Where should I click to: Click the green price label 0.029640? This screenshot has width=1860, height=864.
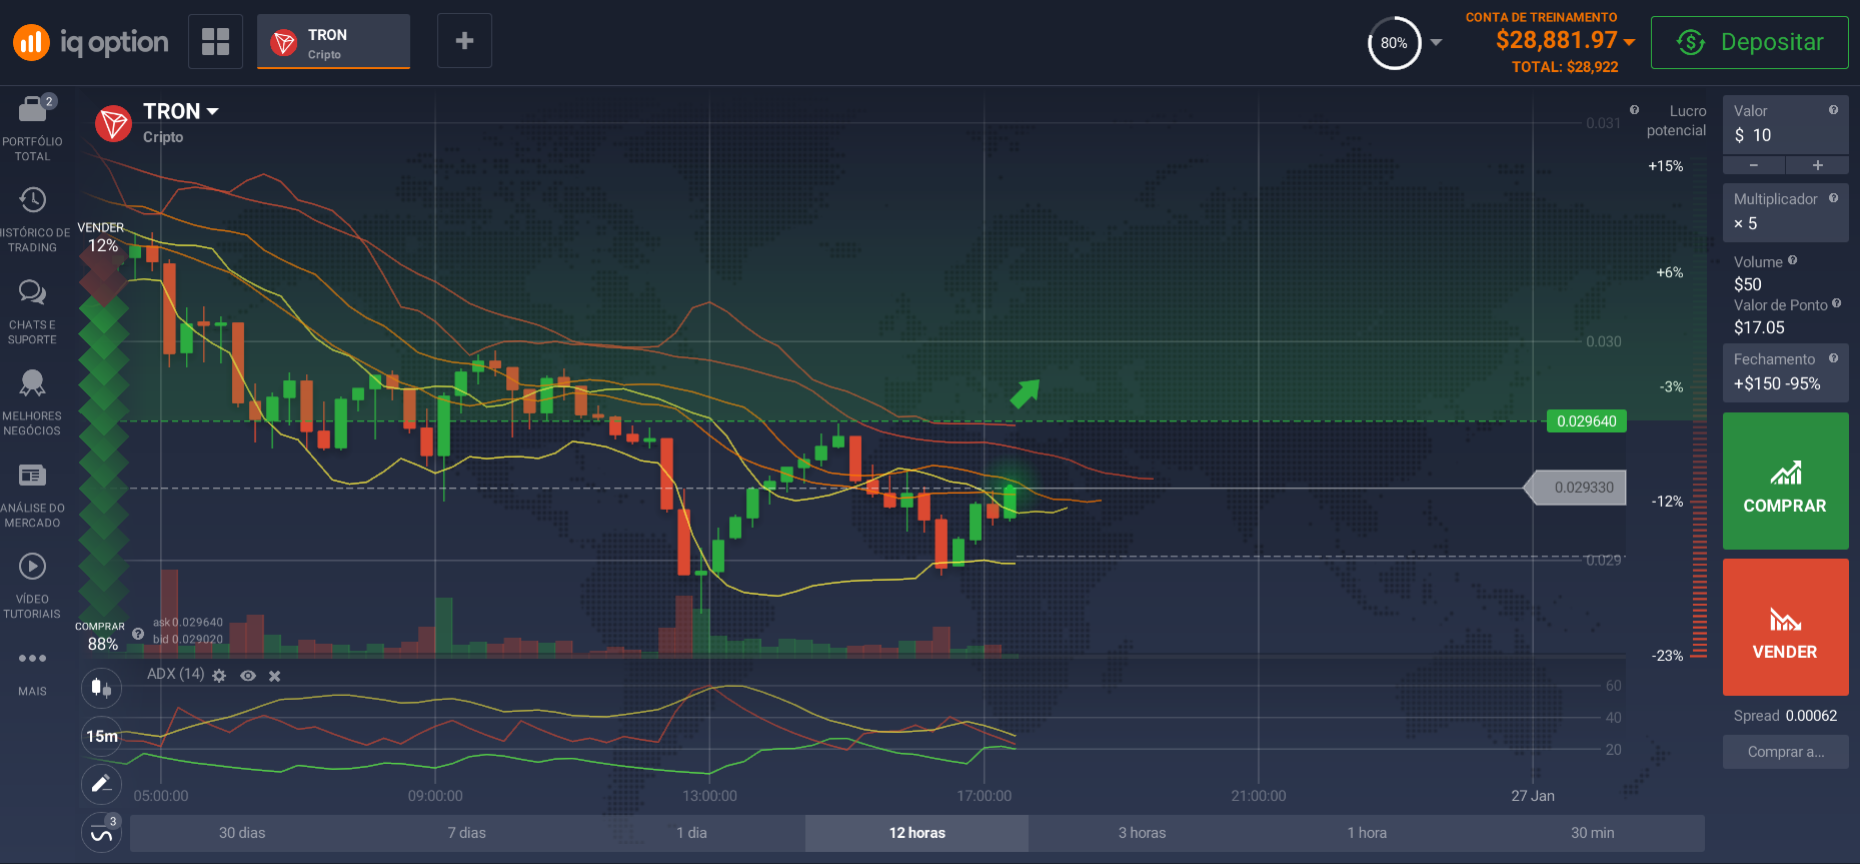point(1586,421)
